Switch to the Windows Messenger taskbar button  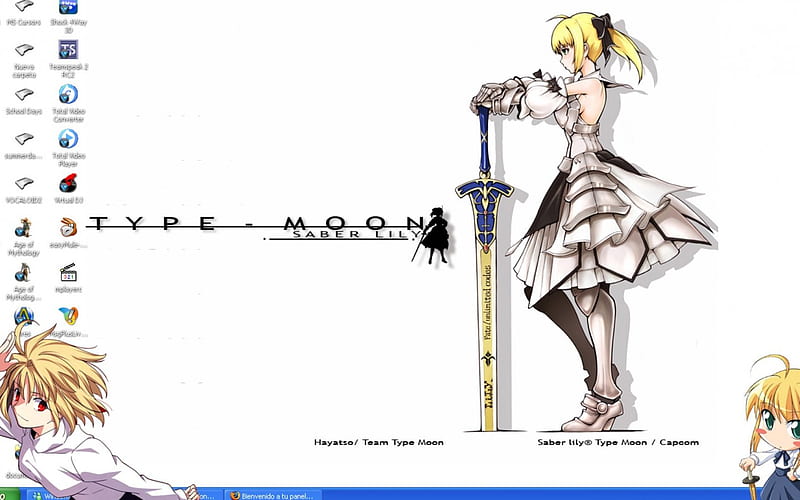pos(49,495)
